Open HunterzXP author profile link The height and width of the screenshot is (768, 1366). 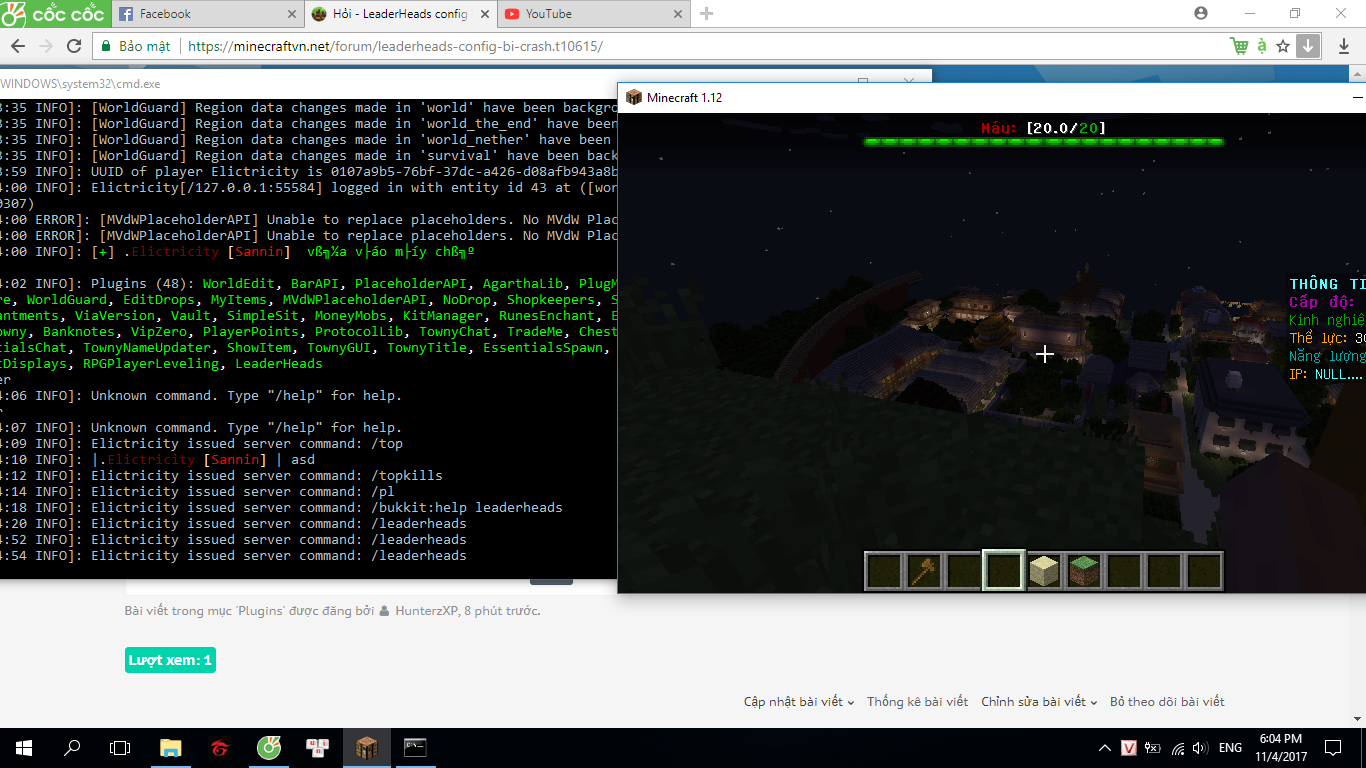click(x=426, y=610)
